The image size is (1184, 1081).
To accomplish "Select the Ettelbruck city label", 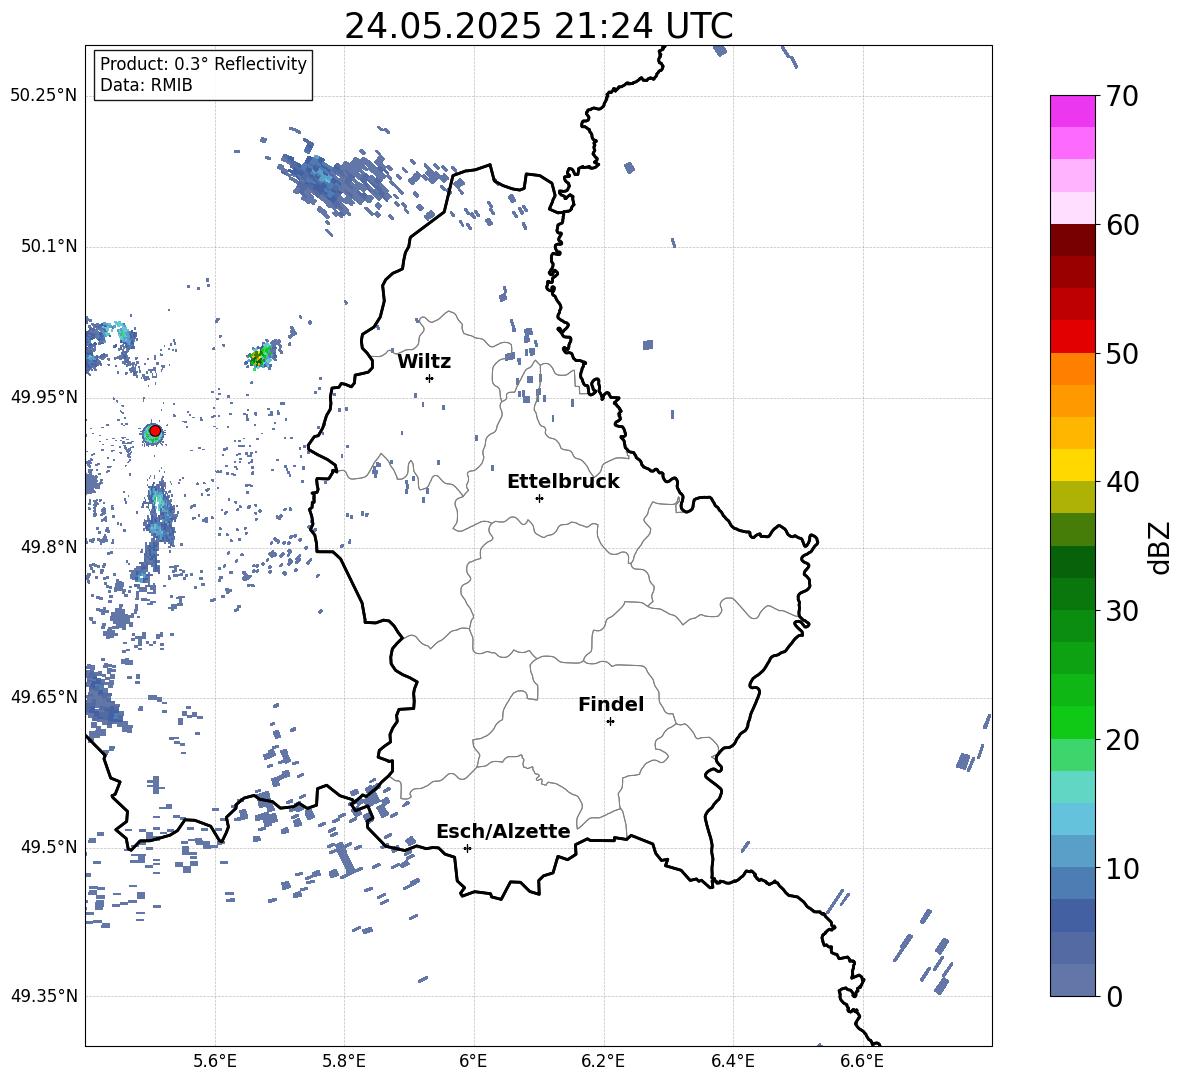I will [563, 482].
